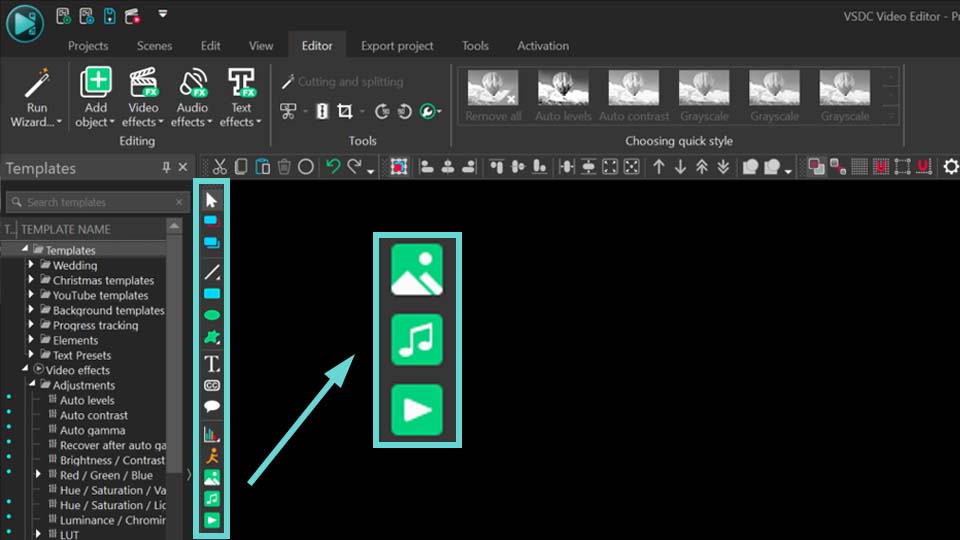Clear the template search box

(179, 202)
